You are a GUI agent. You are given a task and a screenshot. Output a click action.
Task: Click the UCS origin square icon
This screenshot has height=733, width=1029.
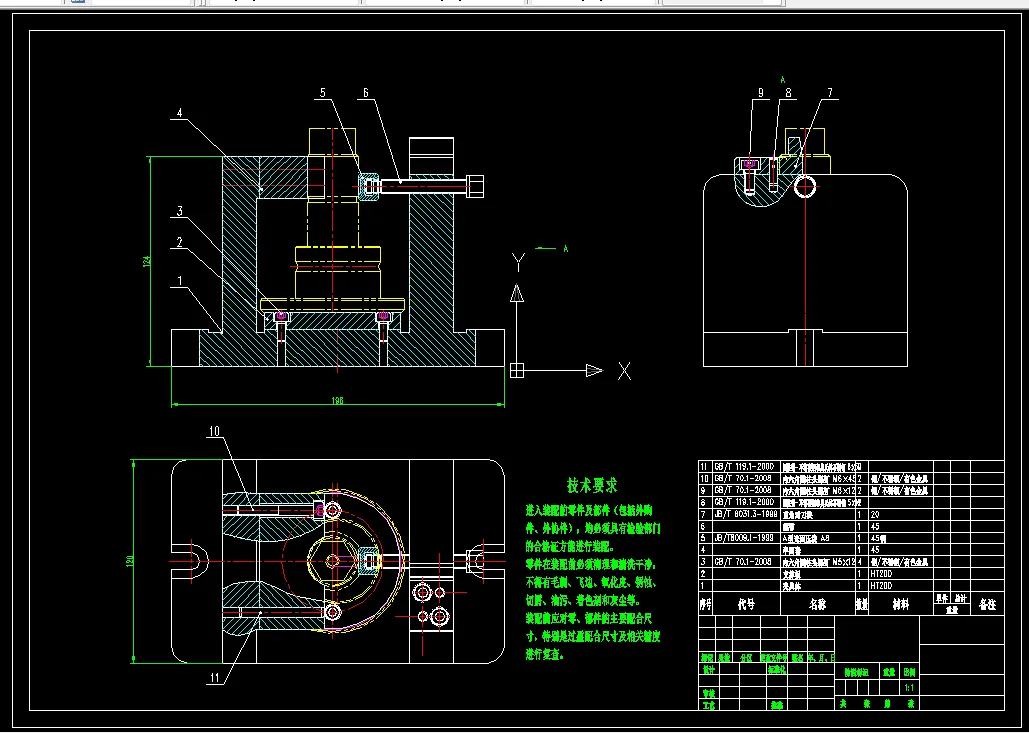[x=517, y=371]
